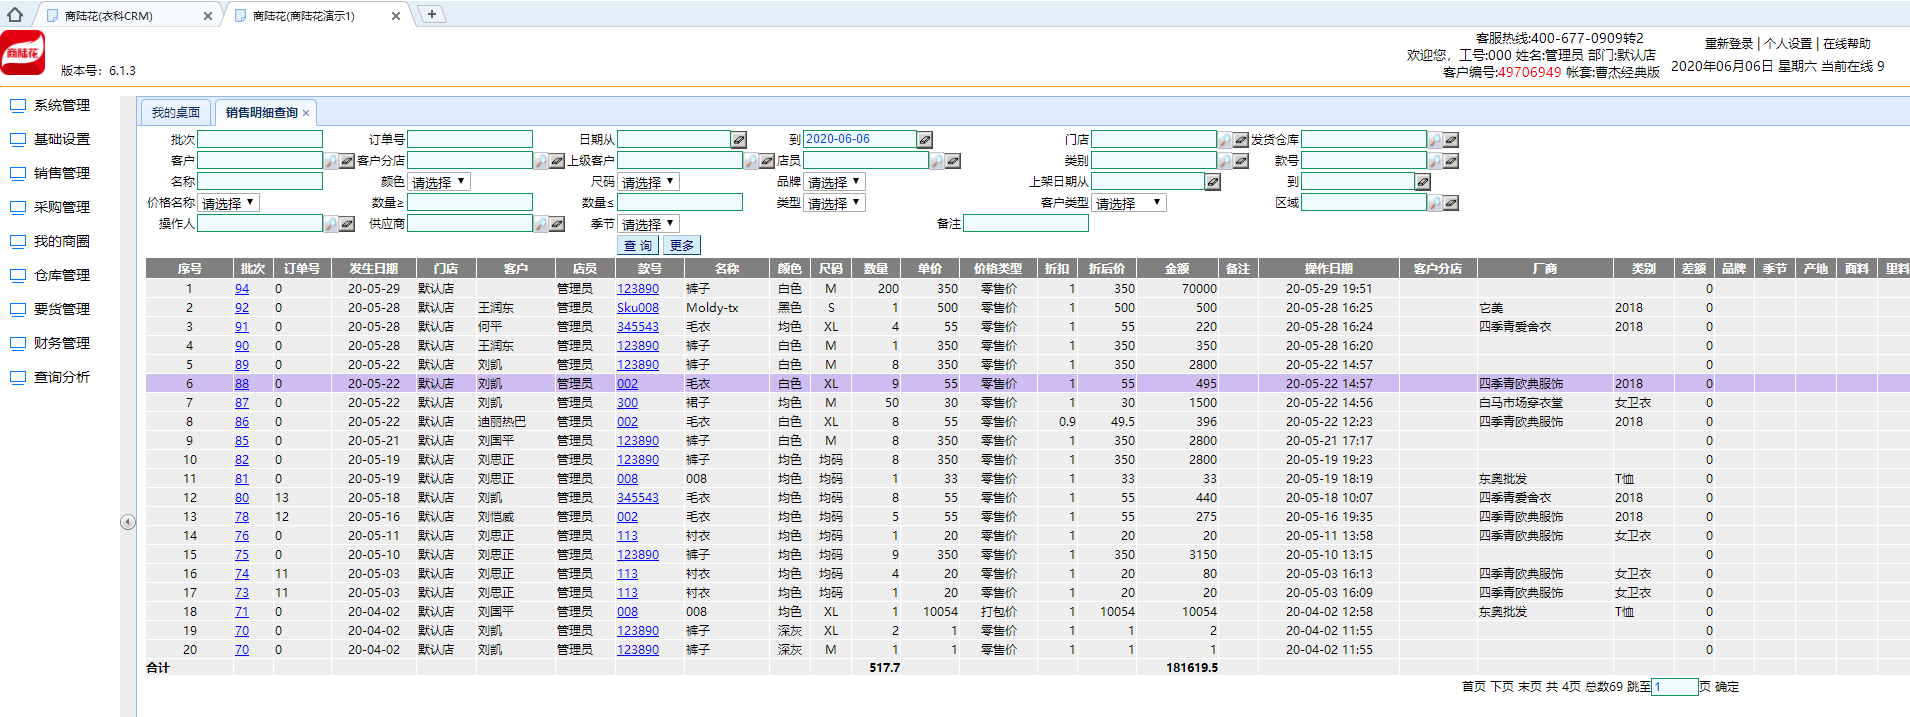The height and width of the screenshot is (717, 1910).
Task: Switch to 我的桌面 tab
Action: (x=176, y=113)
